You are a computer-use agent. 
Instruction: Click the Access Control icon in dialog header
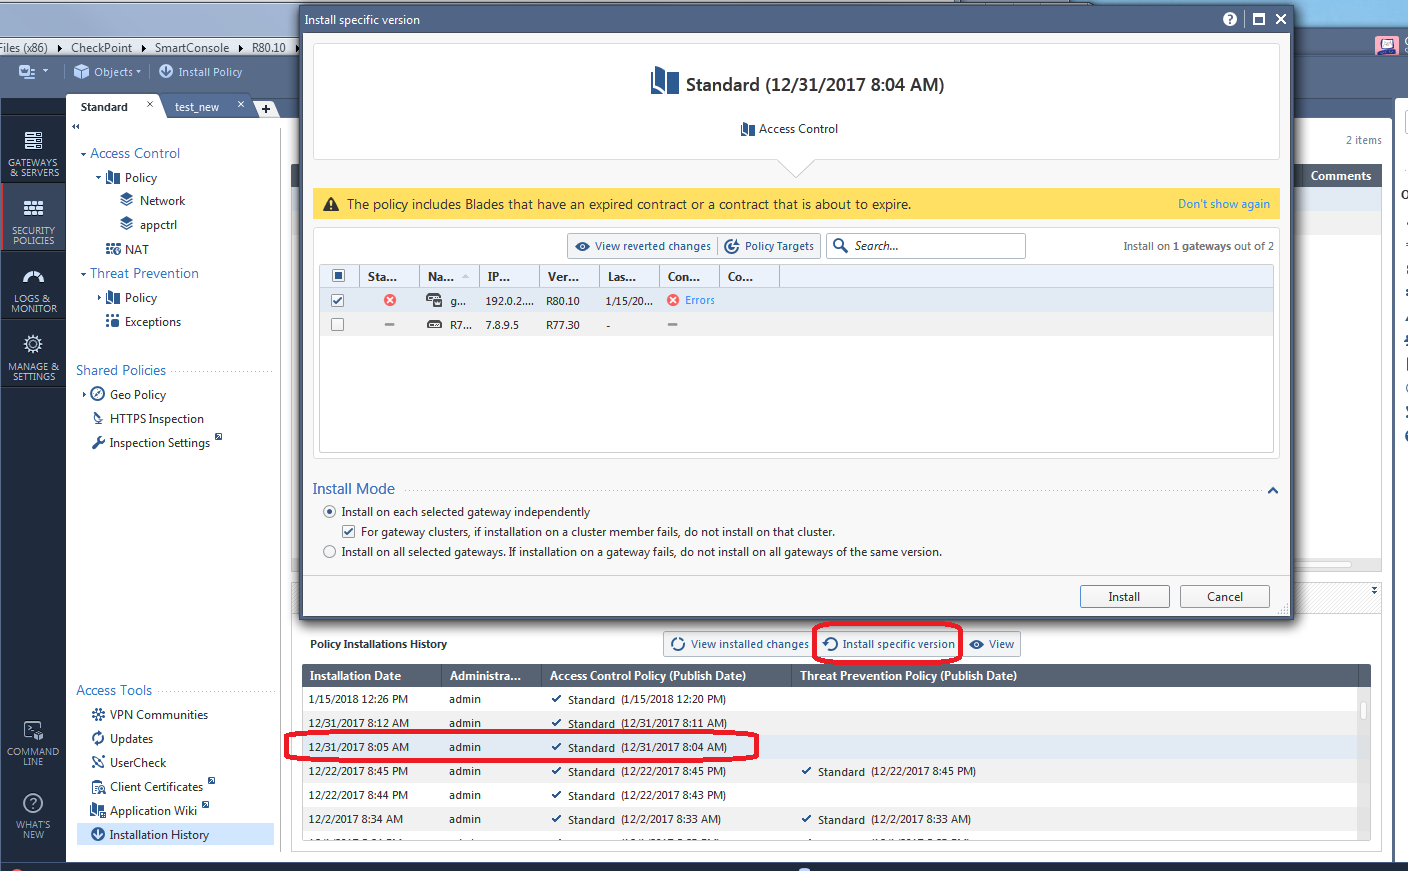(x=748, y=129)
